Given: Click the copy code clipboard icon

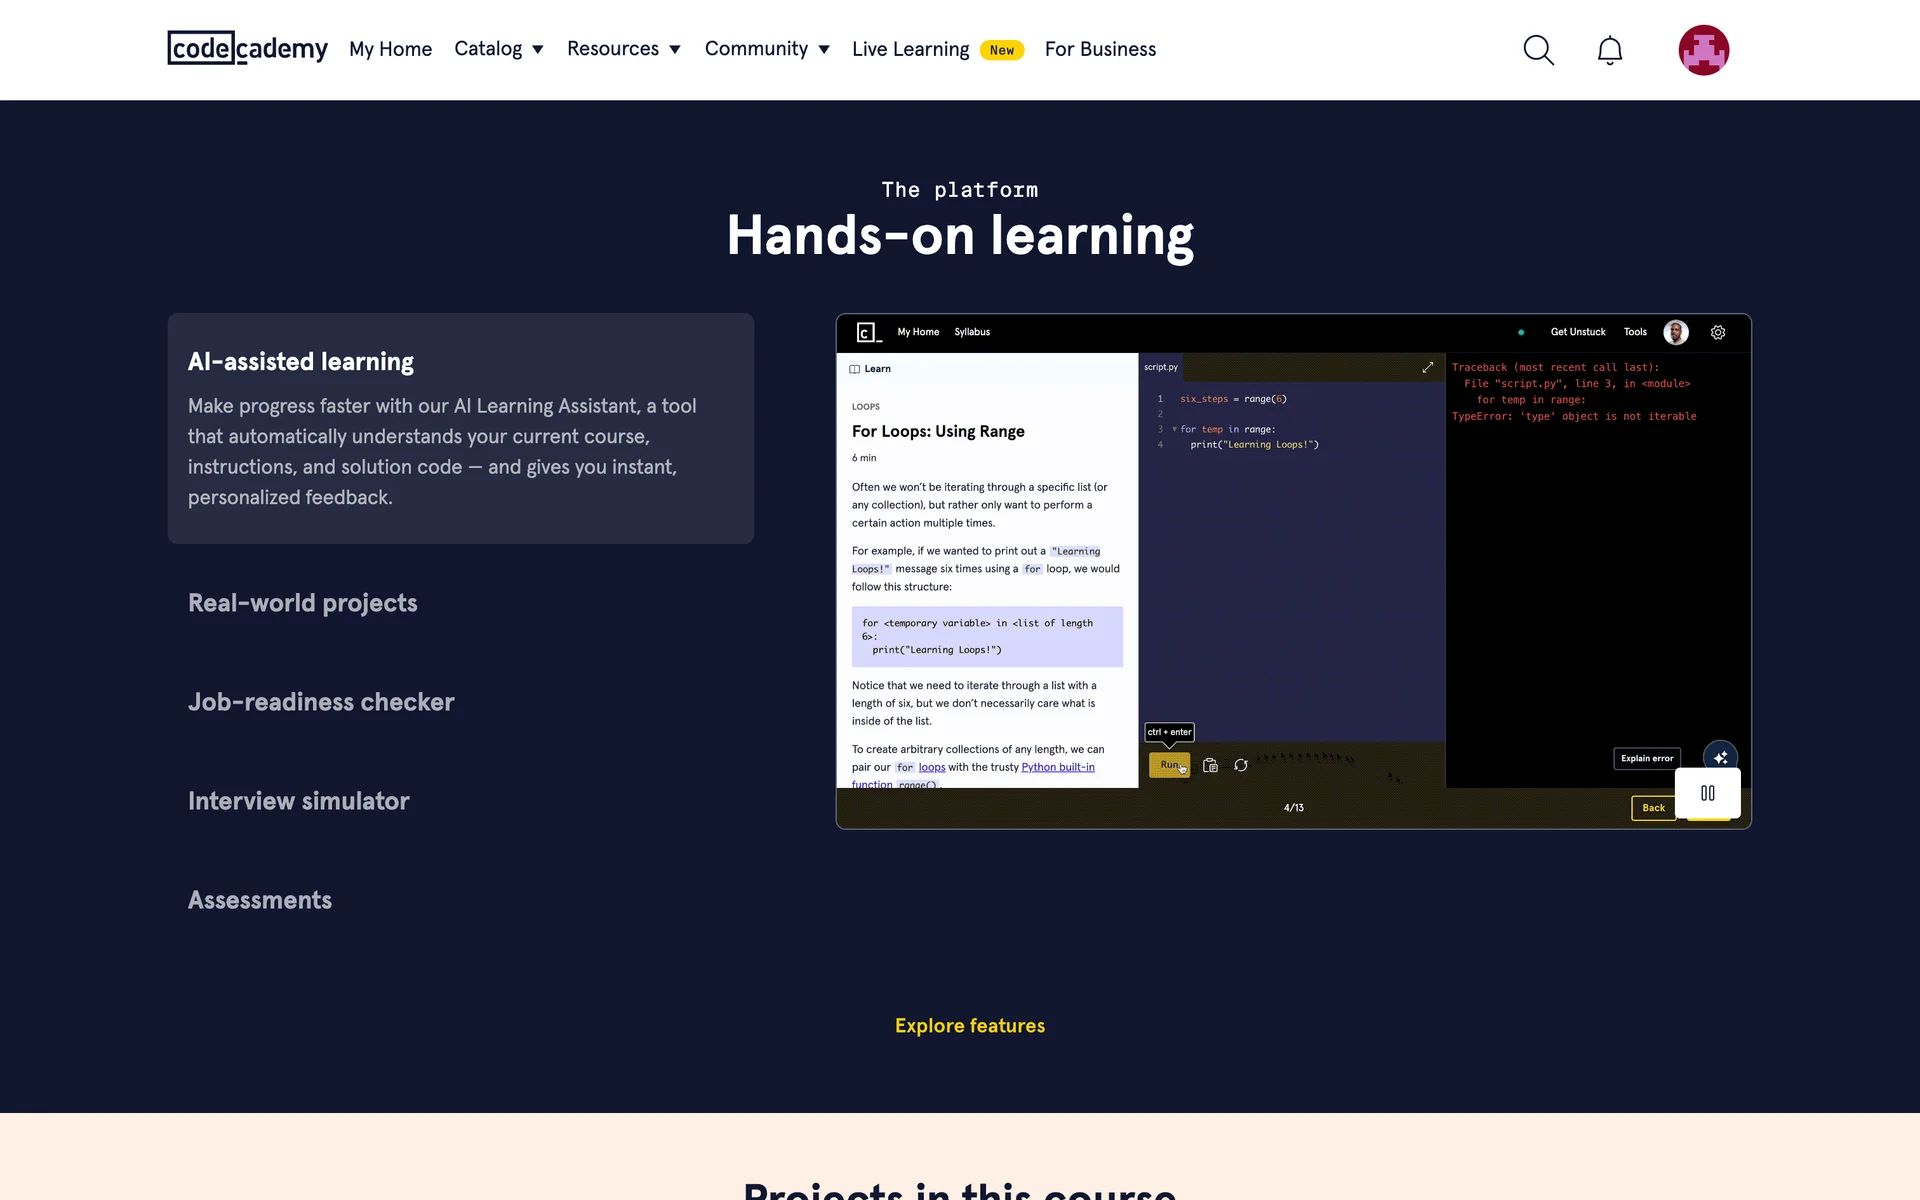Looking at the screenshot, I should click(1210, 765).
